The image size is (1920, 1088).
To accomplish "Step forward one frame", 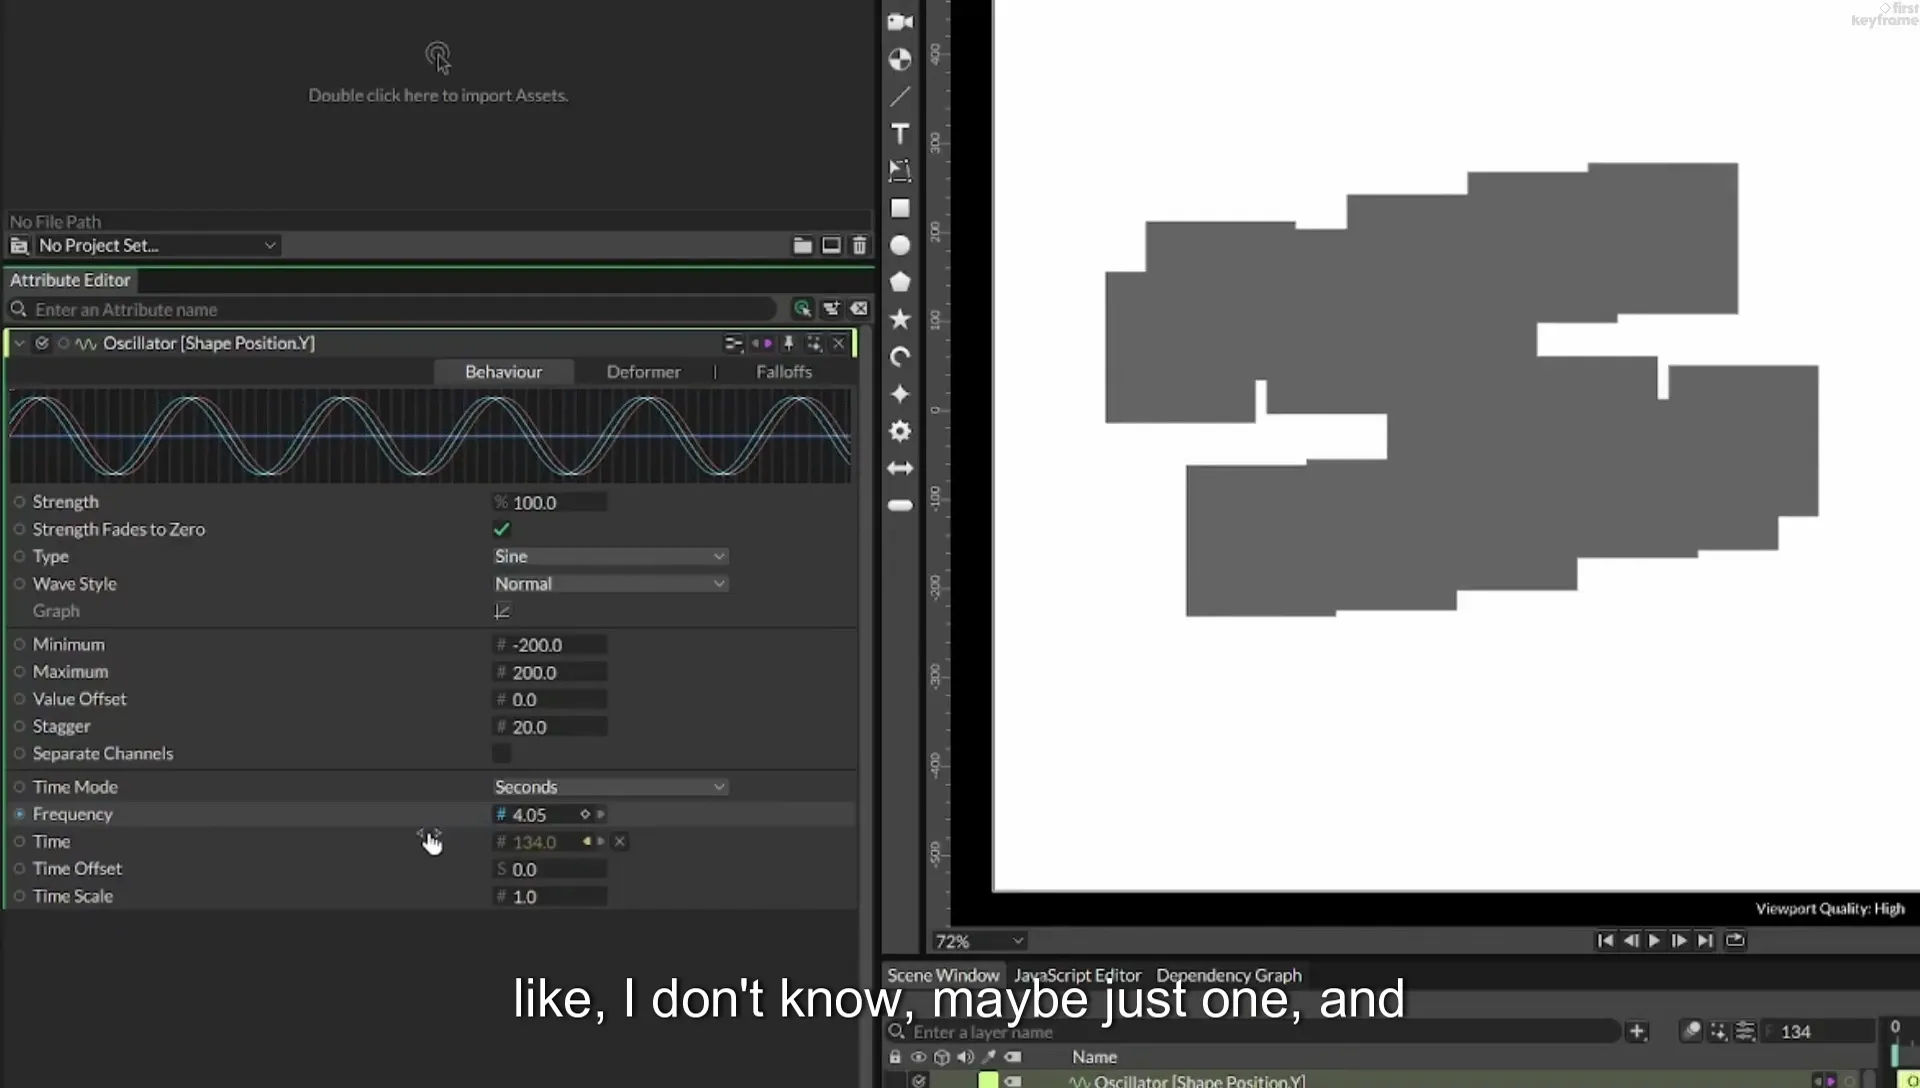I will pos(1679,940).
